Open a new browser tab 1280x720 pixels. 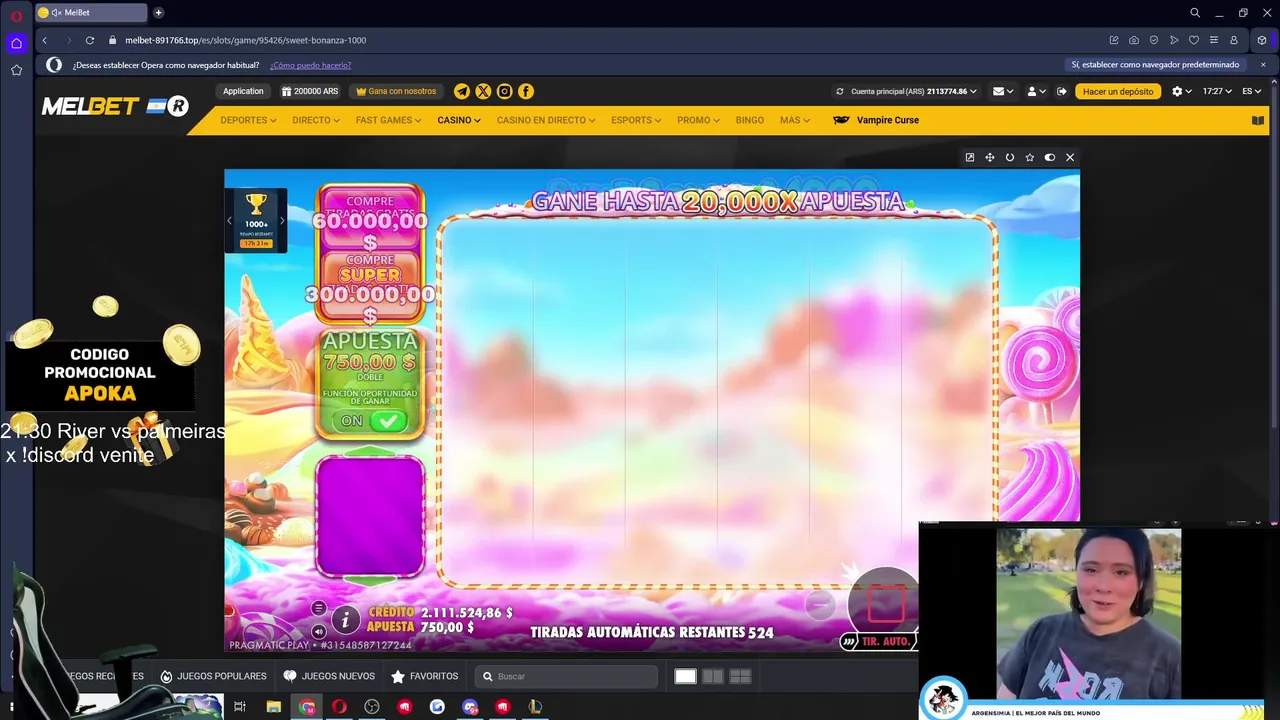tap(158, 13)
